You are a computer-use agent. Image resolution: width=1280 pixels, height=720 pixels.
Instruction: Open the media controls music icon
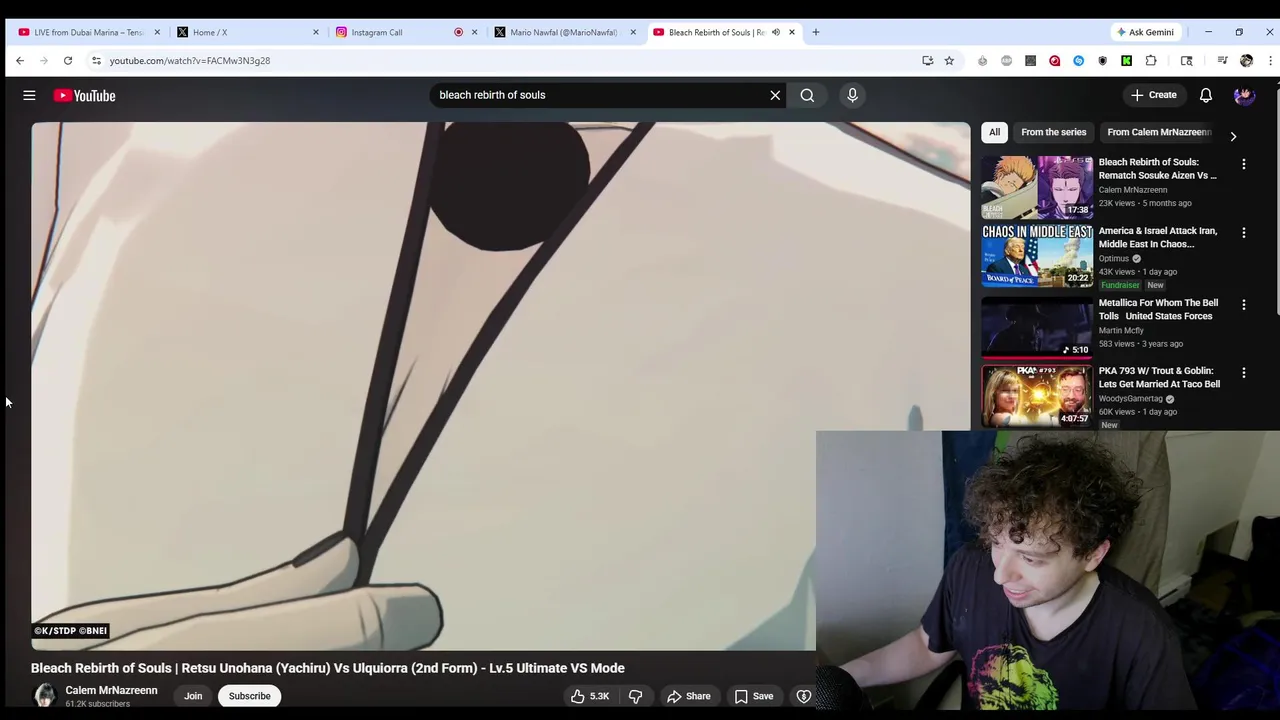pos(1222,61)
